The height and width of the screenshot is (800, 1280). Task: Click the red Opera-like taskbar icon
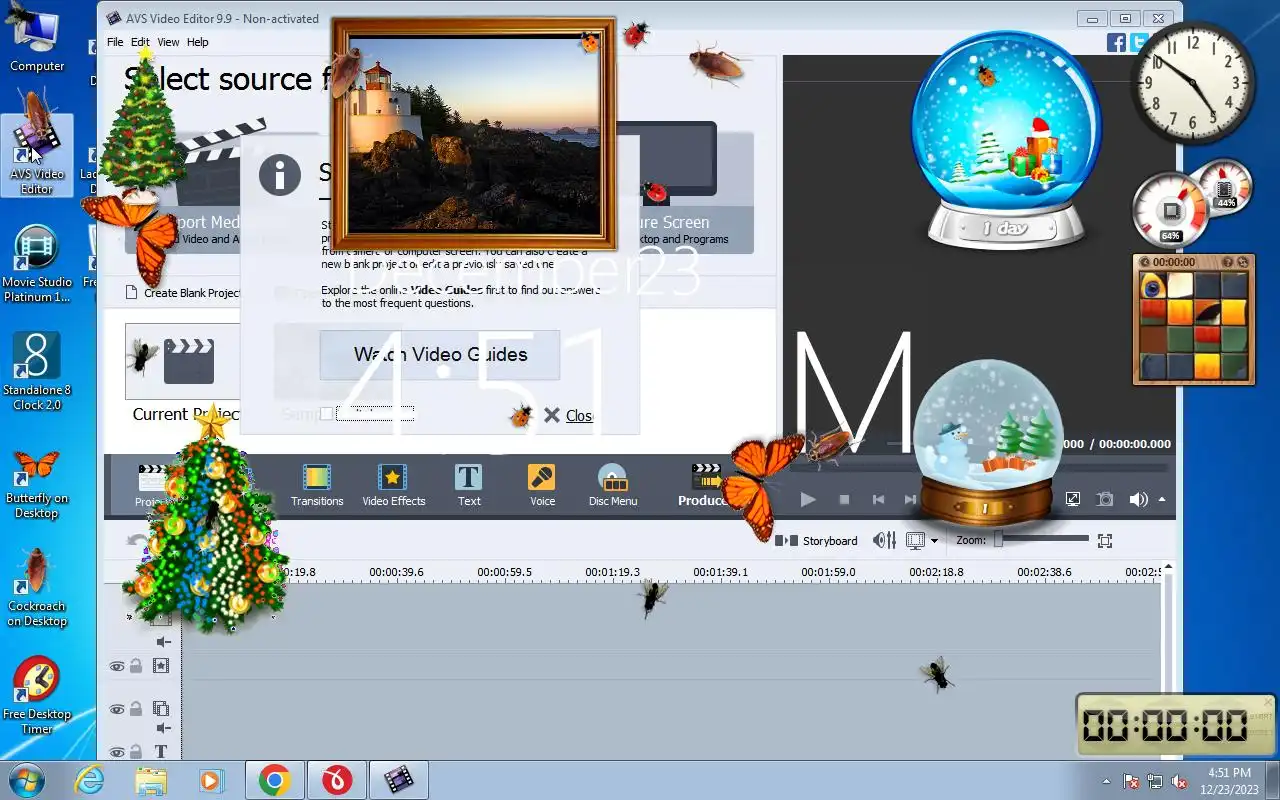click(337, 780)
